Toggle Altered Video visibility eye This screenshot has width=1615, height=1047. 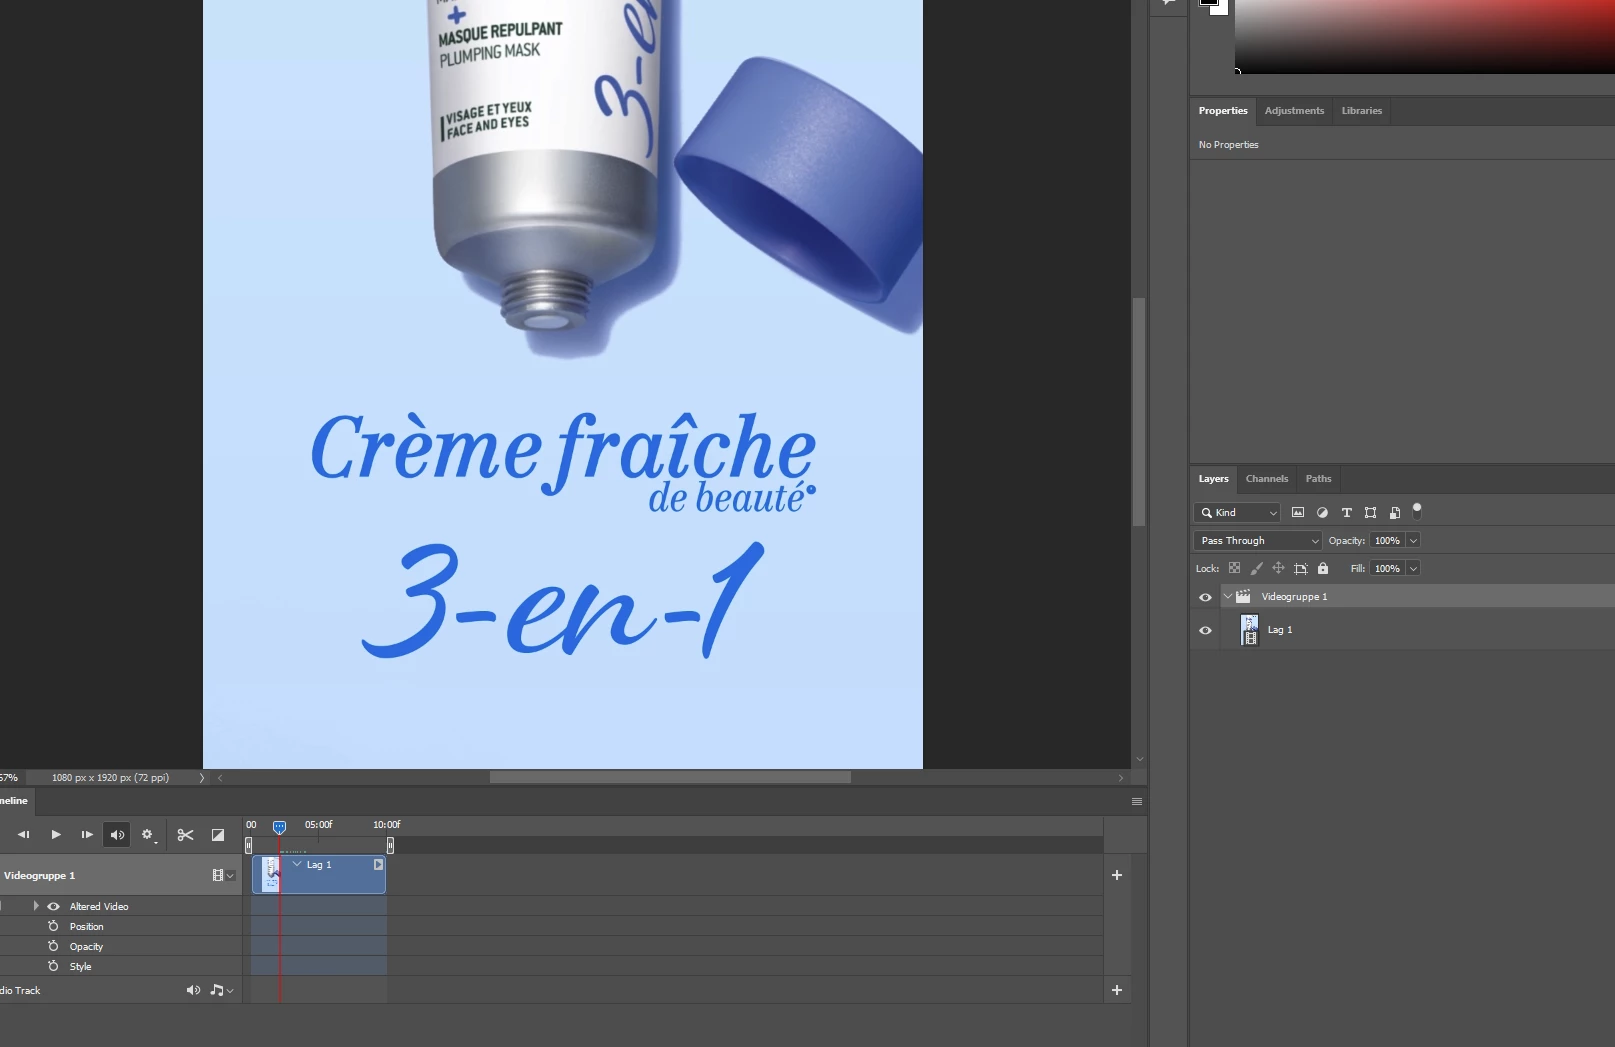tap(53, 906)
